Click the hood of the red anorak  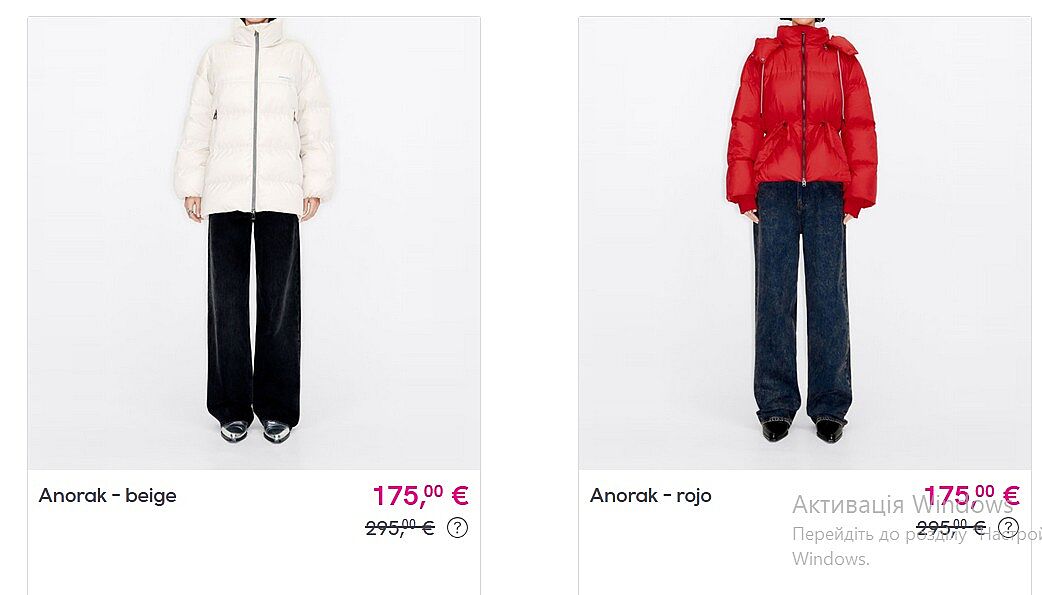pyautogui.click(x=804, y=43)
